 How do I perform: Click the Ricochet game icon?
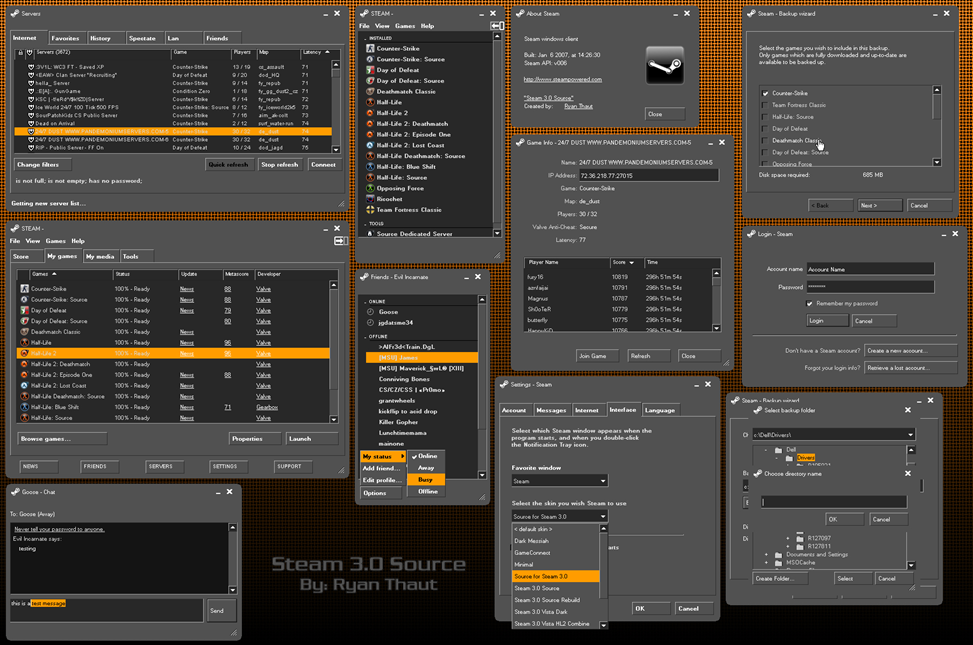pos(370,199)
